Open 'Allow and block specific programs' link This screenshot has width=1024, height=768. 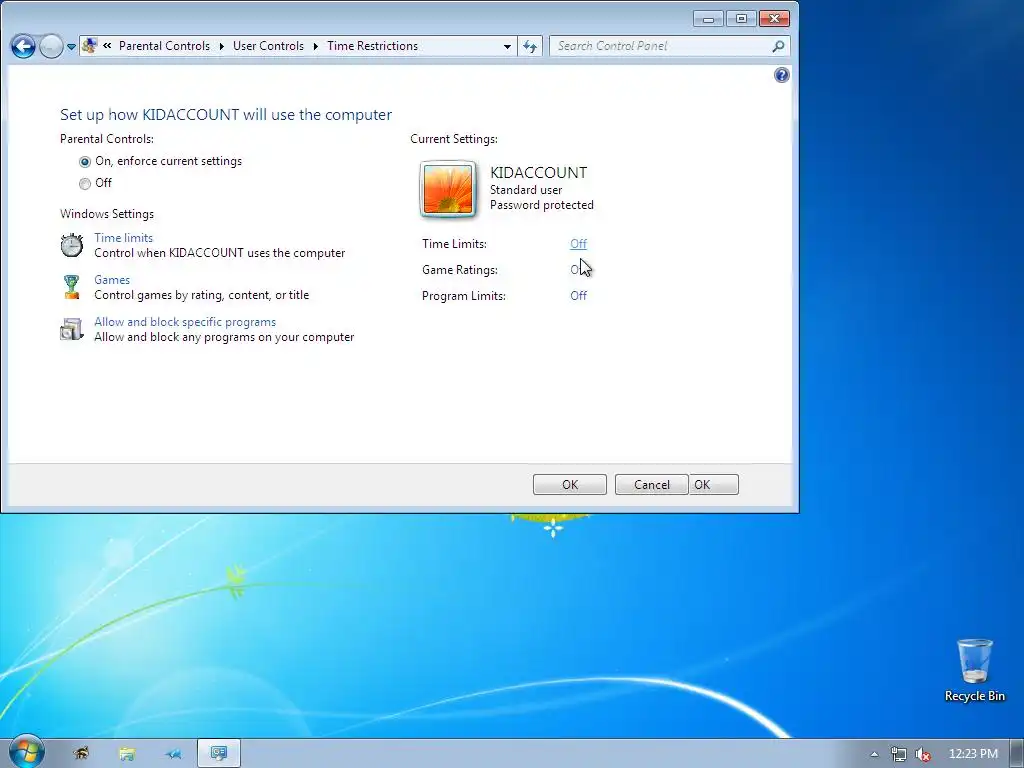tap(185, 322)
